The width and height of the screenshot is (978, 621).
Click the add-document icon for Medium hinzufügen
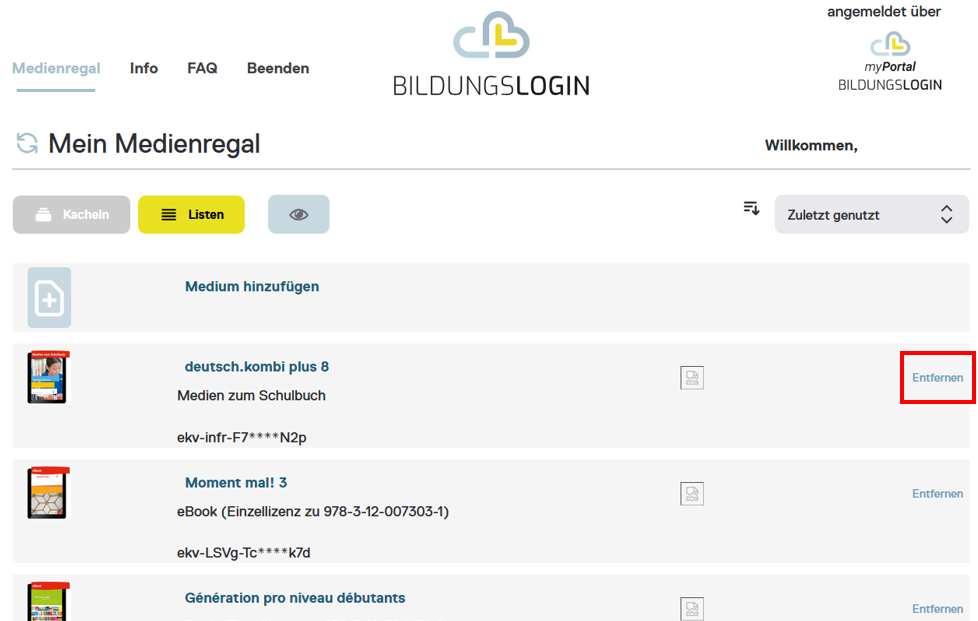click(x=49, y=297)
